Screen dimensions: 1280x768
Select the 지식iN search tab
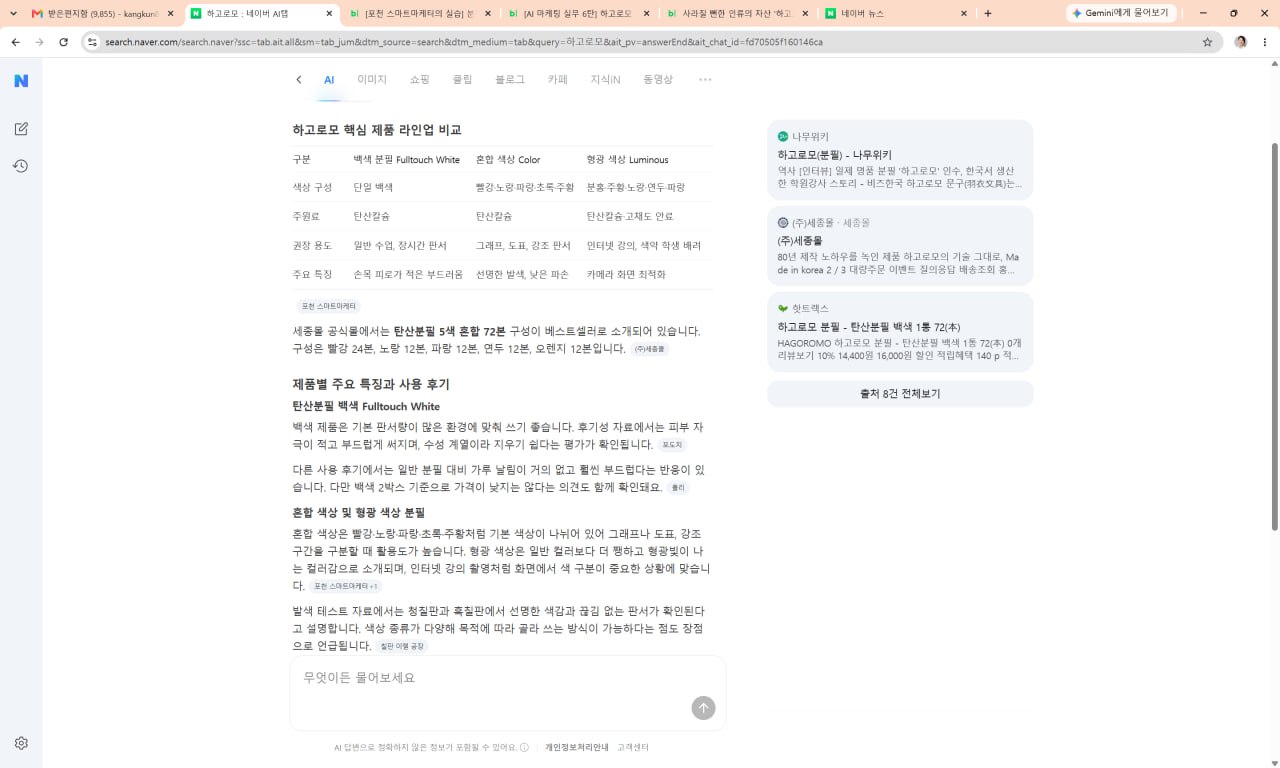click(x=605, y=80)
